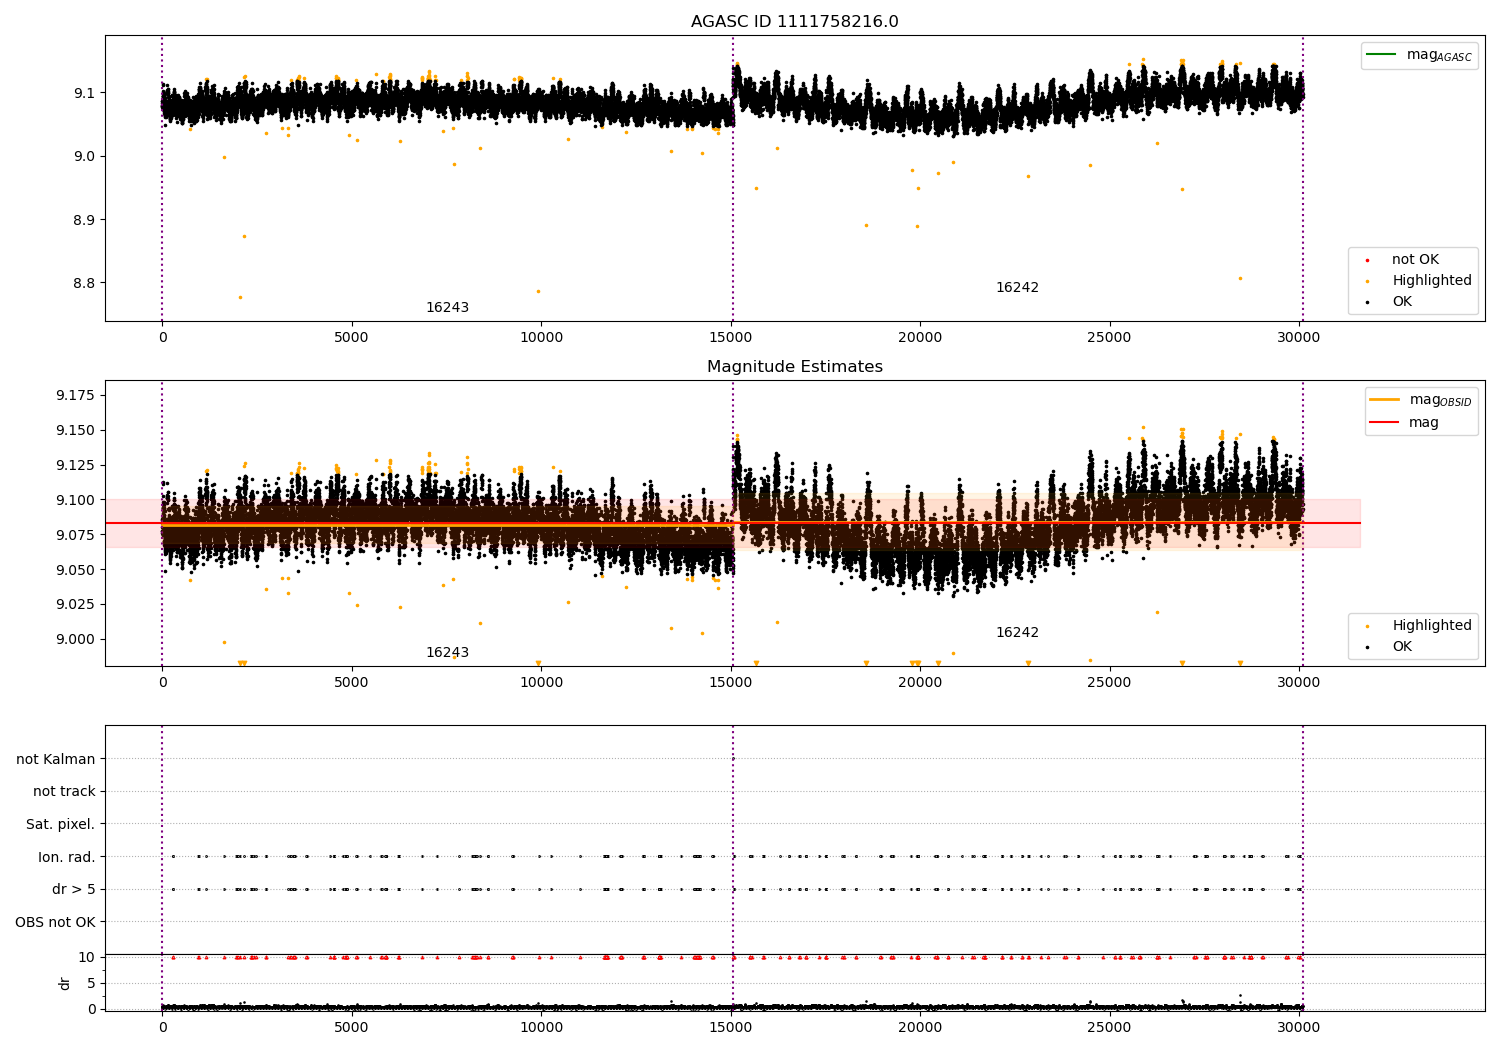
Task: Click the "not Kalman" row label
Action: pos(56,759)
